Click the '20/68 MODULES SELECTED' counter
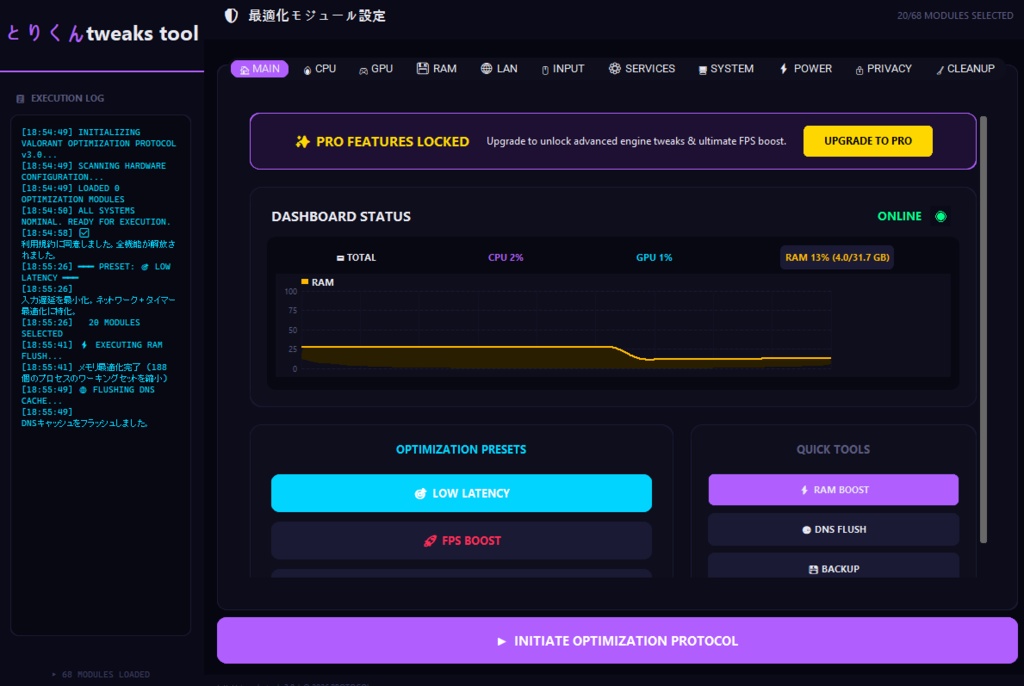This screenshot has height=686, width=1024. pyautogui.click(x=955, y=16)
